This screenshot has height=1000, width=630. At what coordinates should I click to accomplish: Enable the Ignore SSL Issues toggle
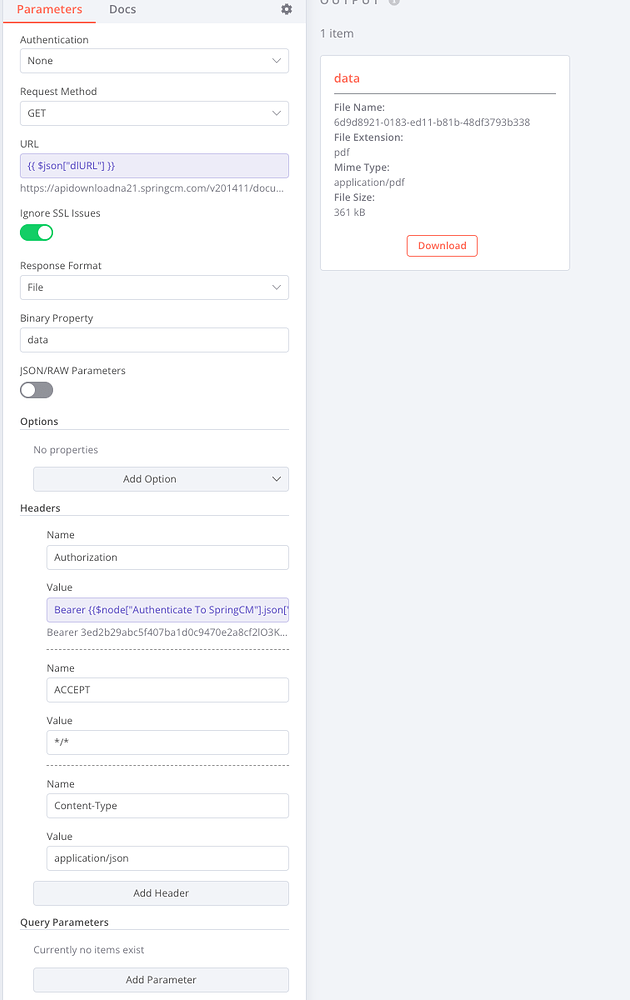click(x=36, y=232)
